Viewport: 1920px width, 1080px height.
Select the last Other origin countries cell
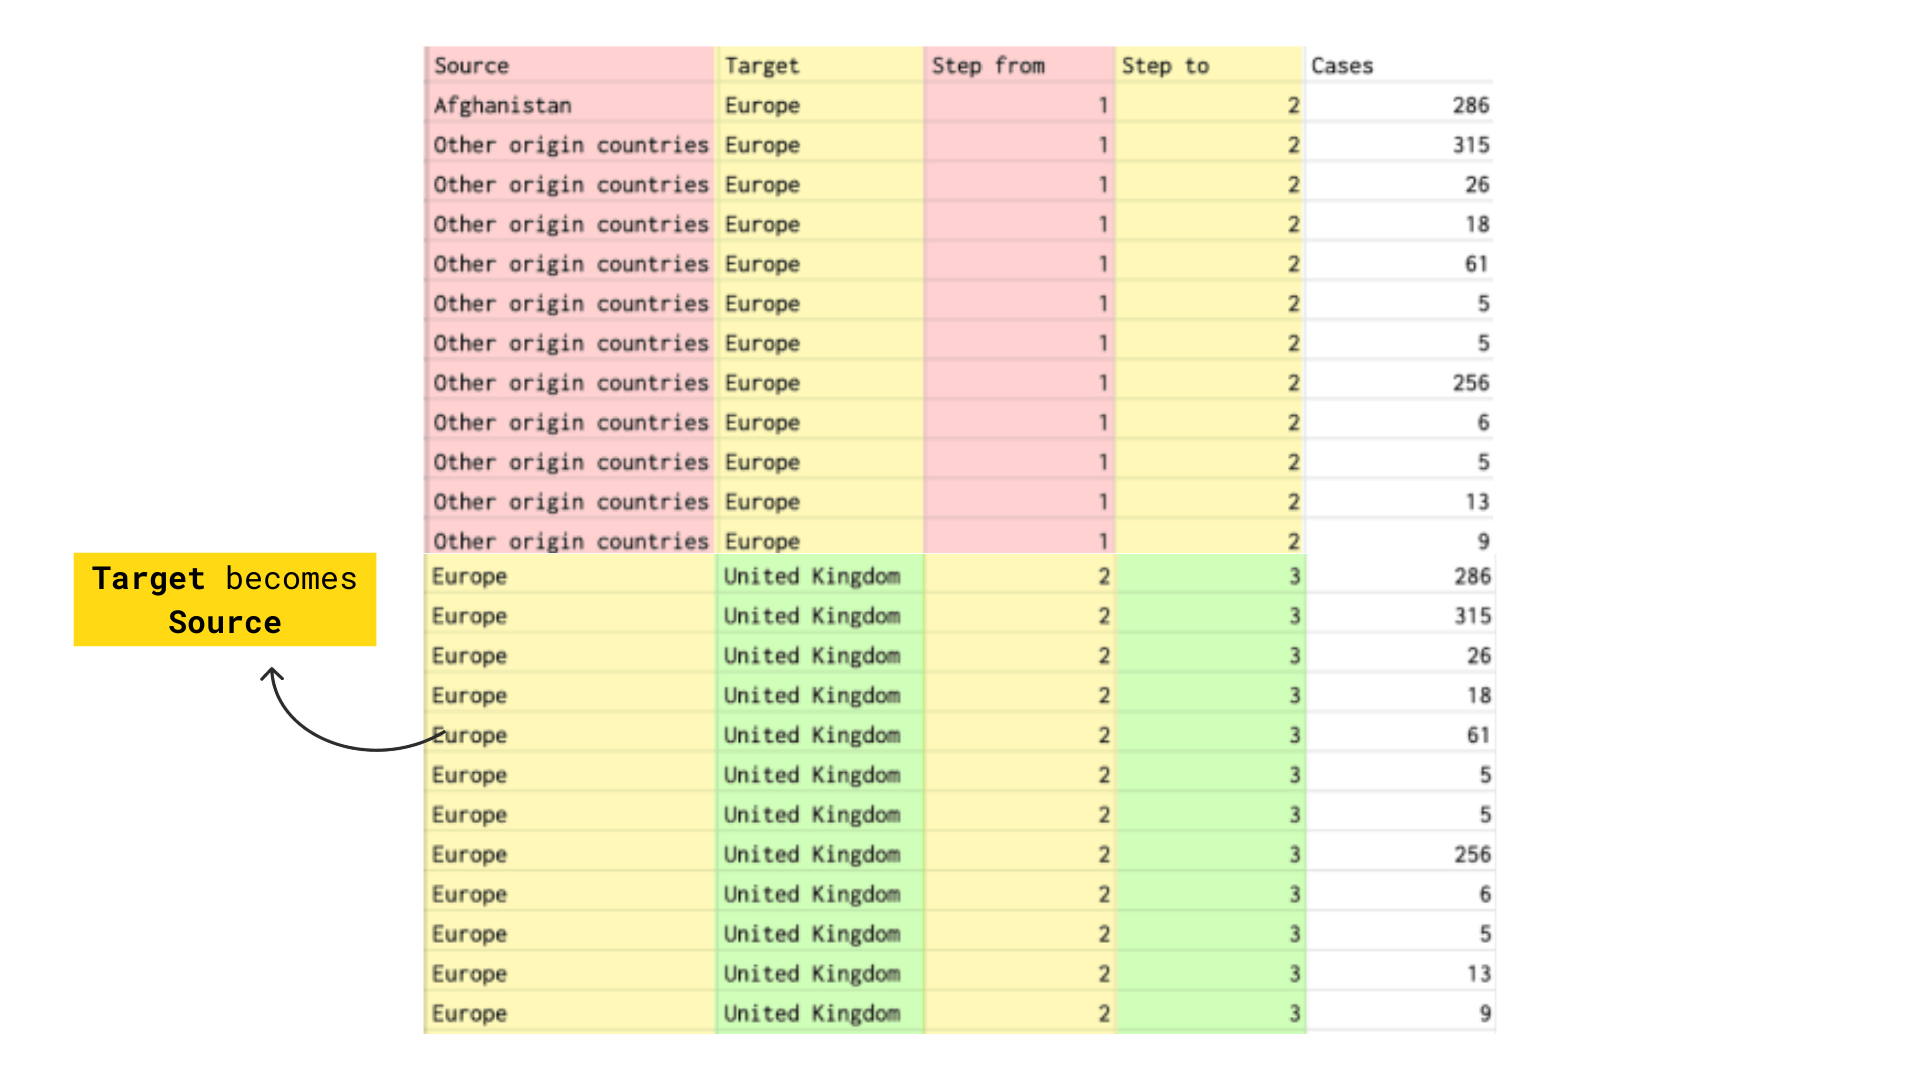pos(570,541)
